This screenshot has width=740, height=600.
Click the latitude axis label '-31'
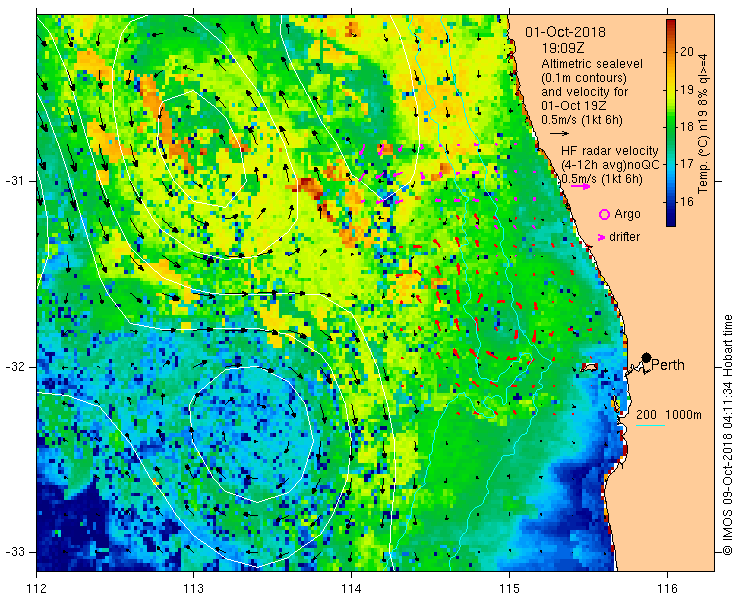click(x=14, y=181)
